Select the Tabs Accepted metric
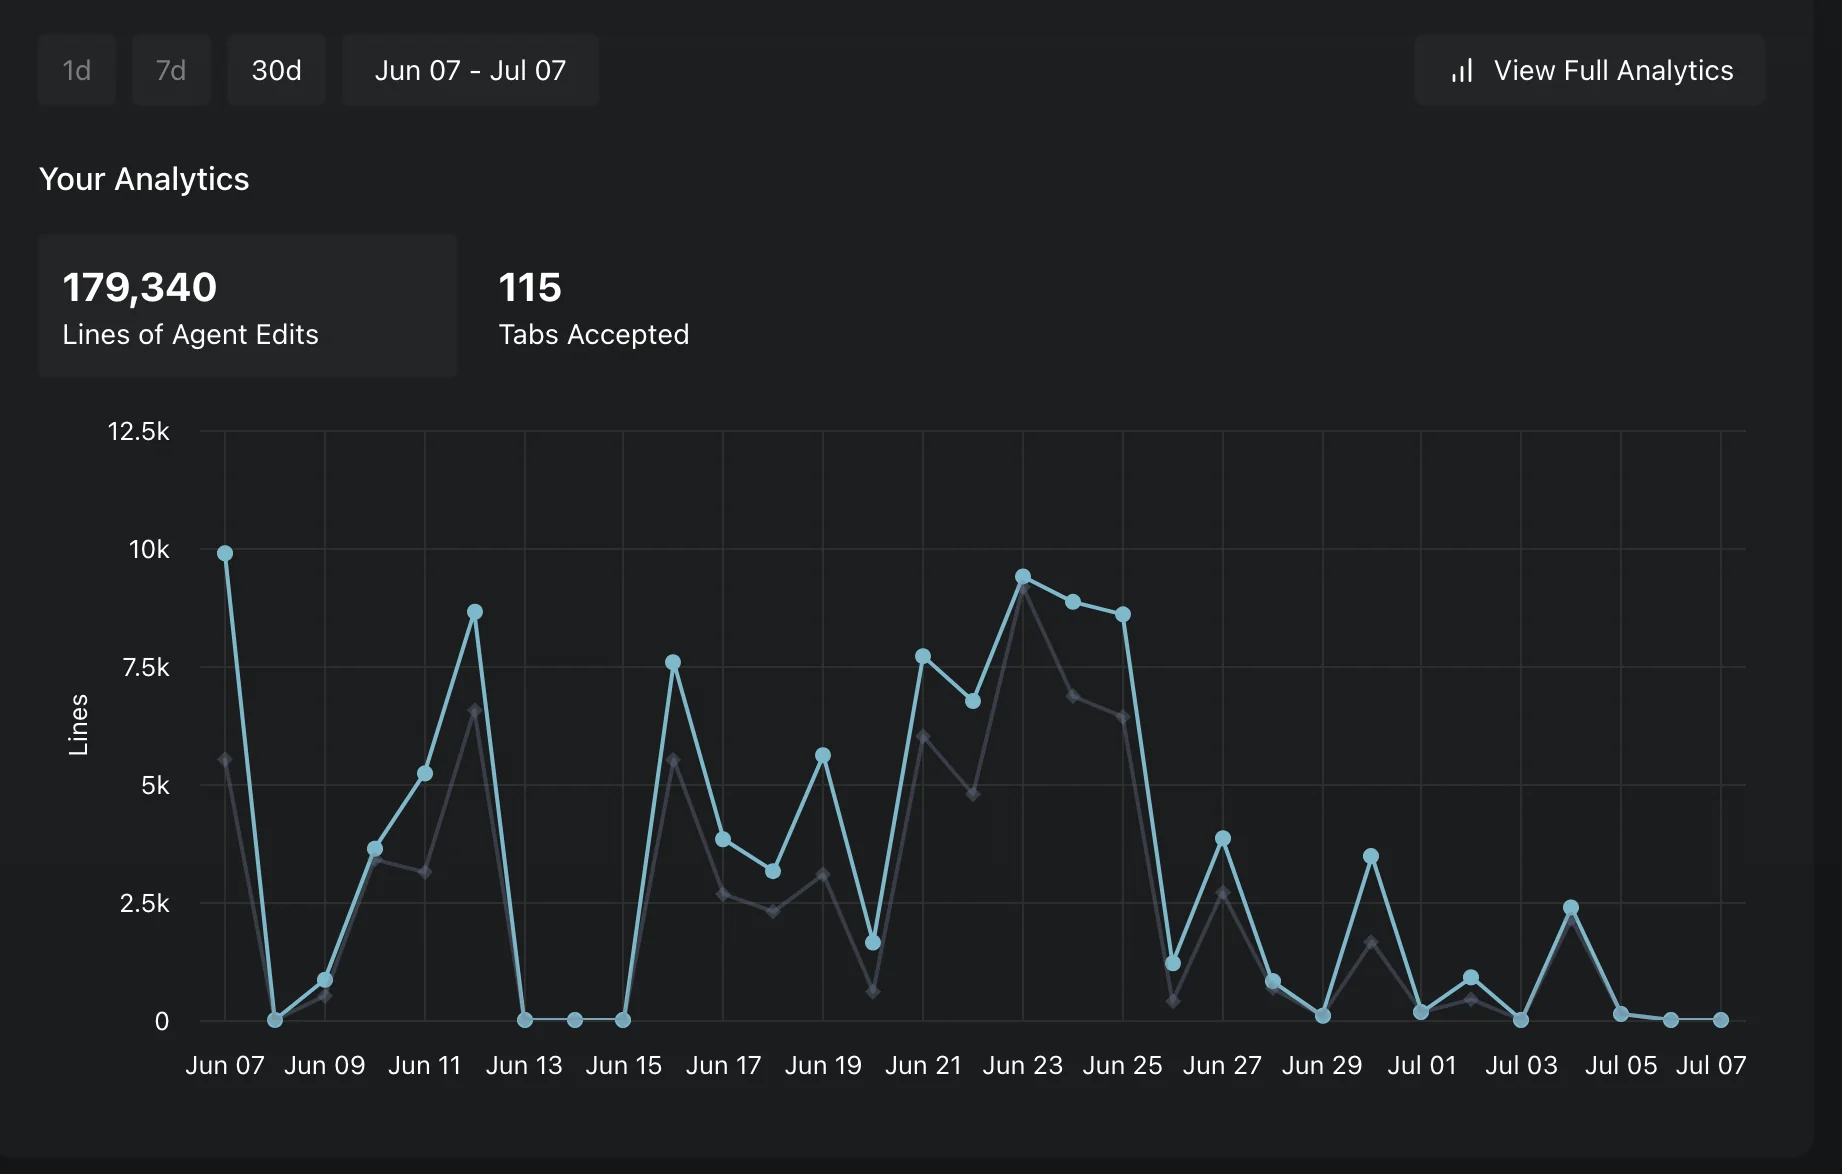The height and width of the screenshot is (1174, 1842). [594, 306]
